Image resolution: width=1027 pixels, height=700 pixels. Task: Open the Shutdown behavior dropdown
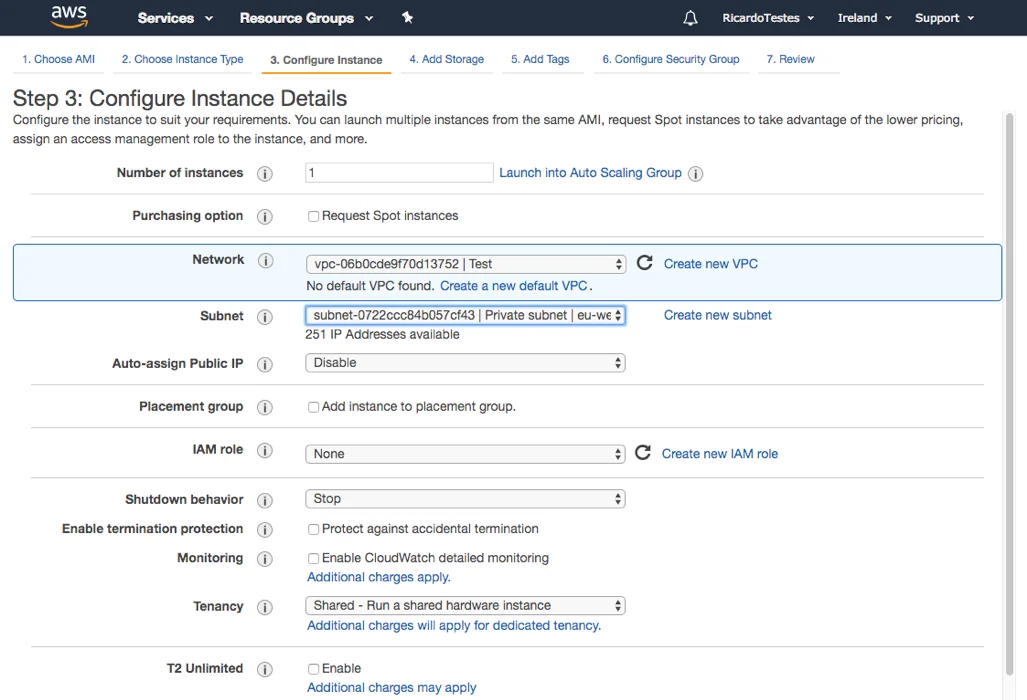coord(465,499)
